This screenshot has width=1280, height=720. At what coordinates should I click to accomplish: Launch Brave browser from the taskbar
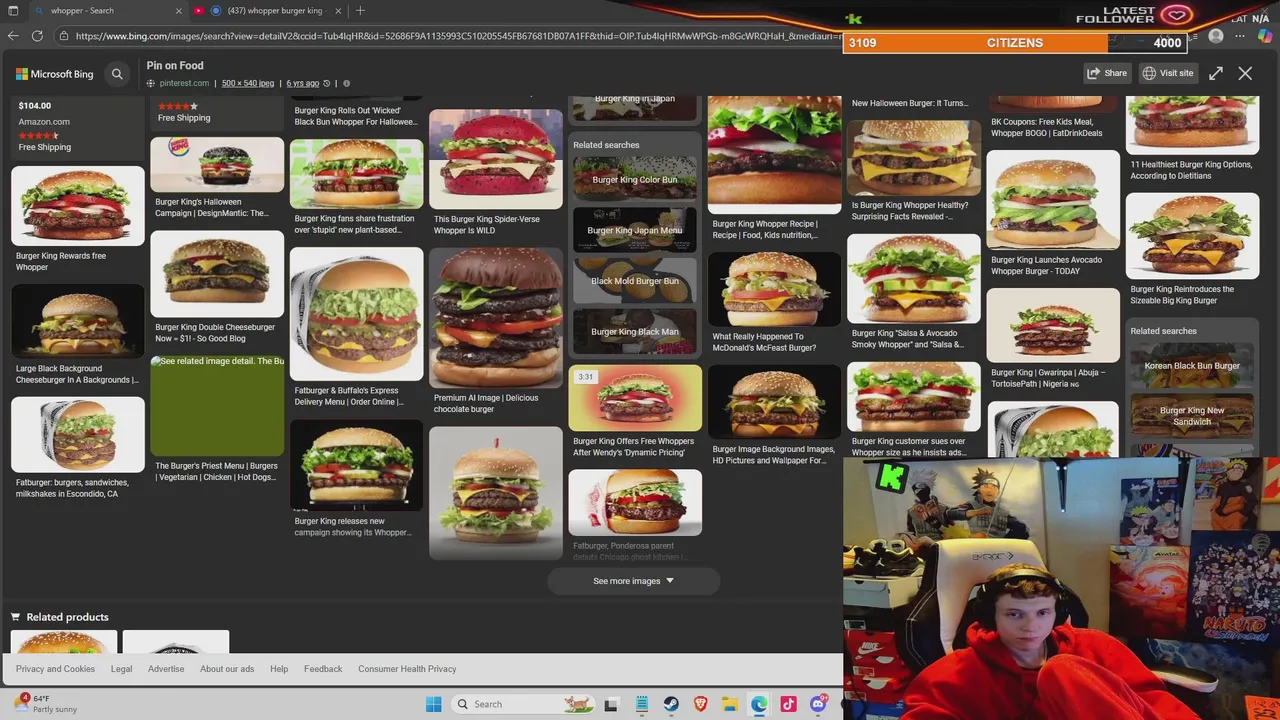coord(700,704)
